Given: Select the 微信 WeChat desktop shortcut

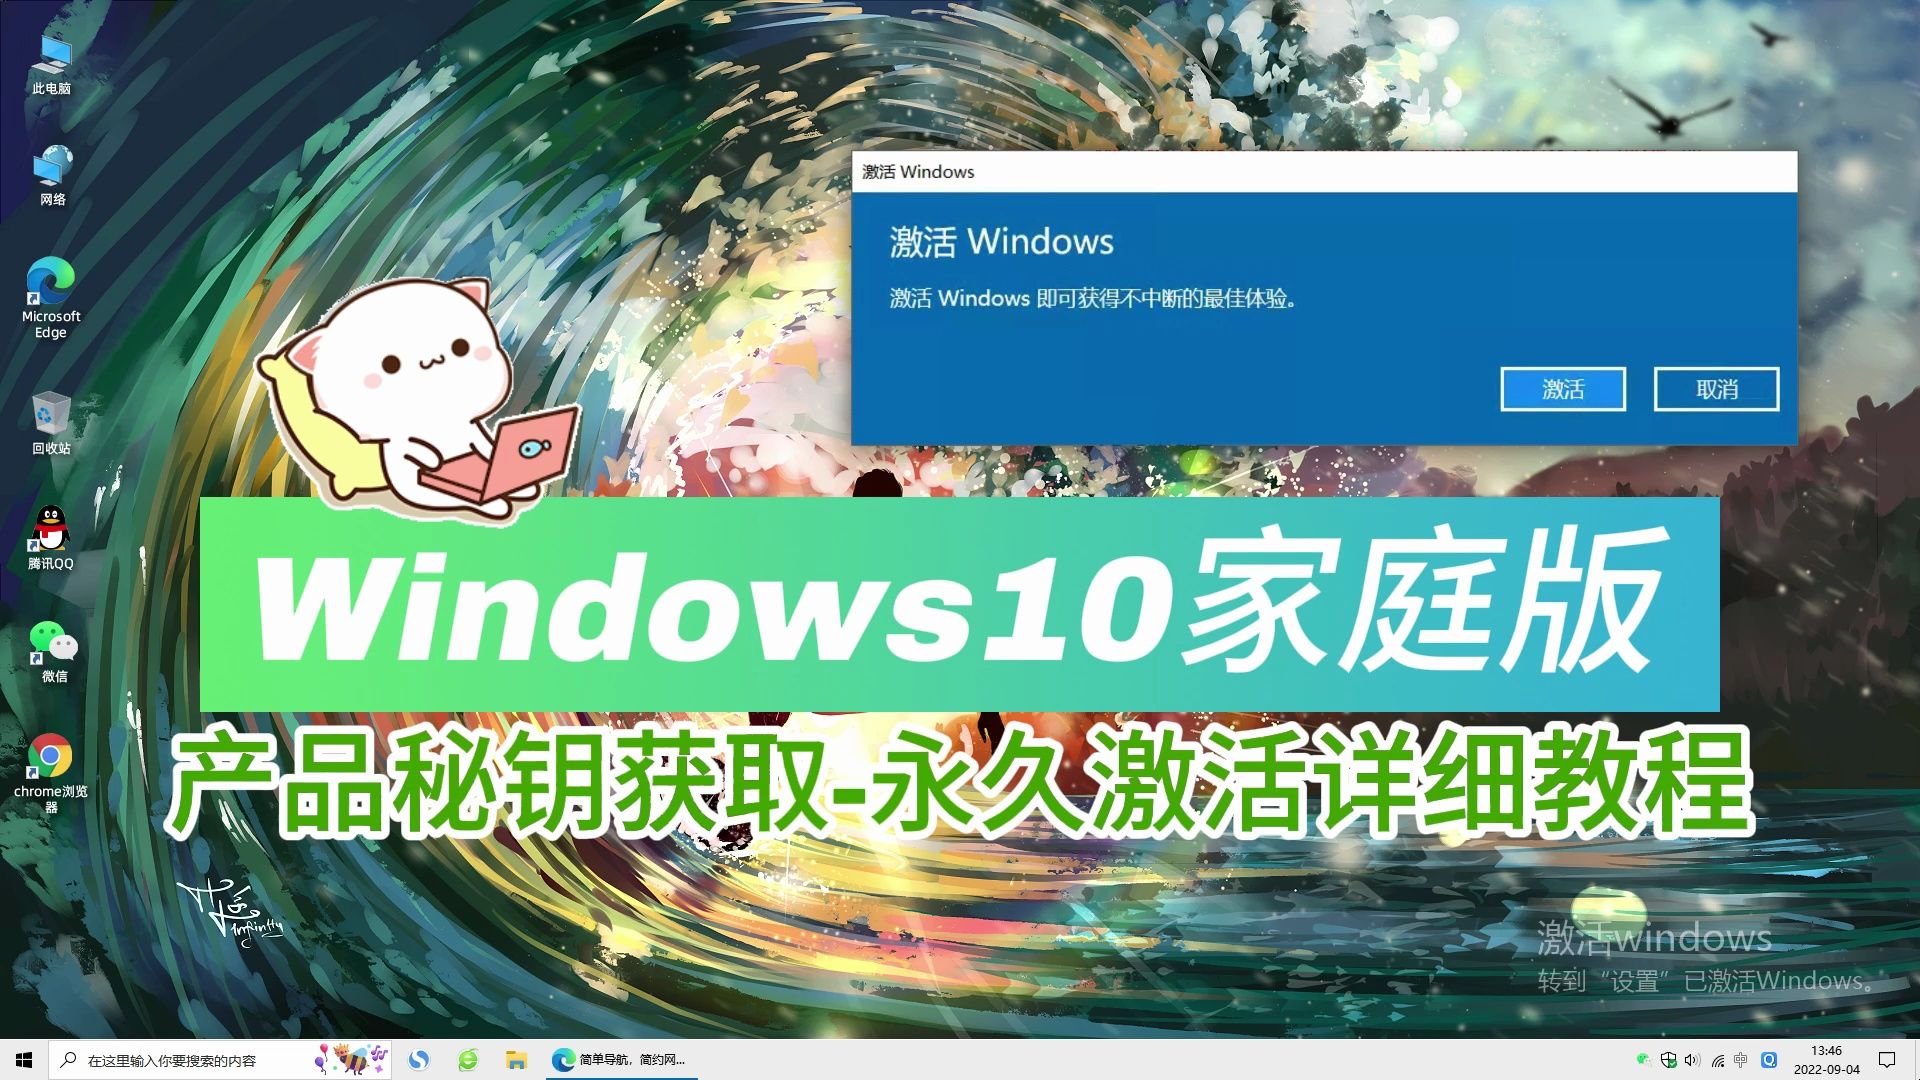Looking at the screenshot, I should (53, 652).
